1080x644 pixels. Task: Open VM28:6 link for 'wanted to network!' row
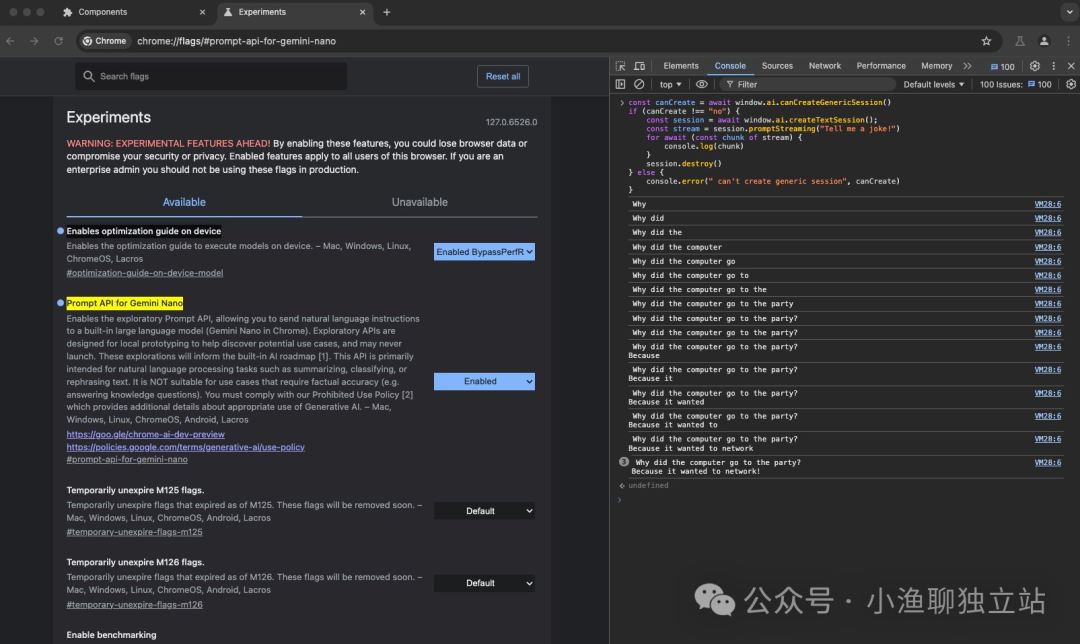click(1048, 463)
